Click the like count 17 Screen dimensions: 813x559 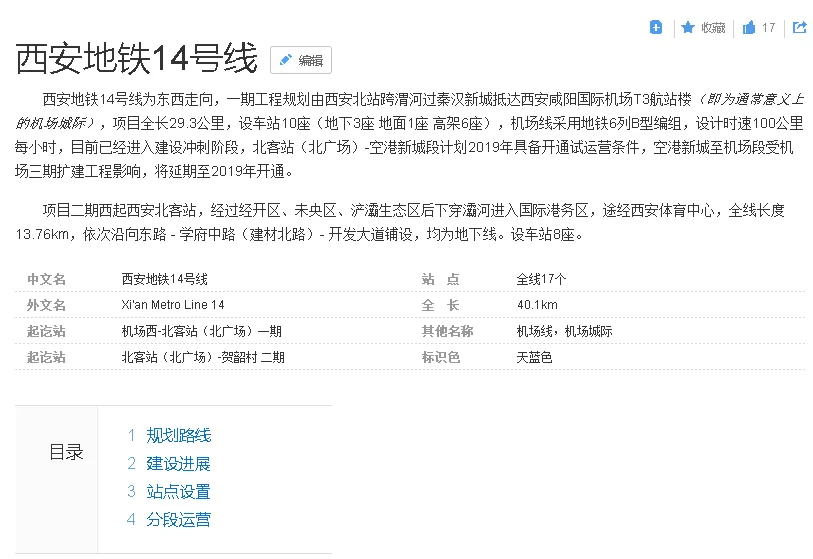(x=768, y=27)
